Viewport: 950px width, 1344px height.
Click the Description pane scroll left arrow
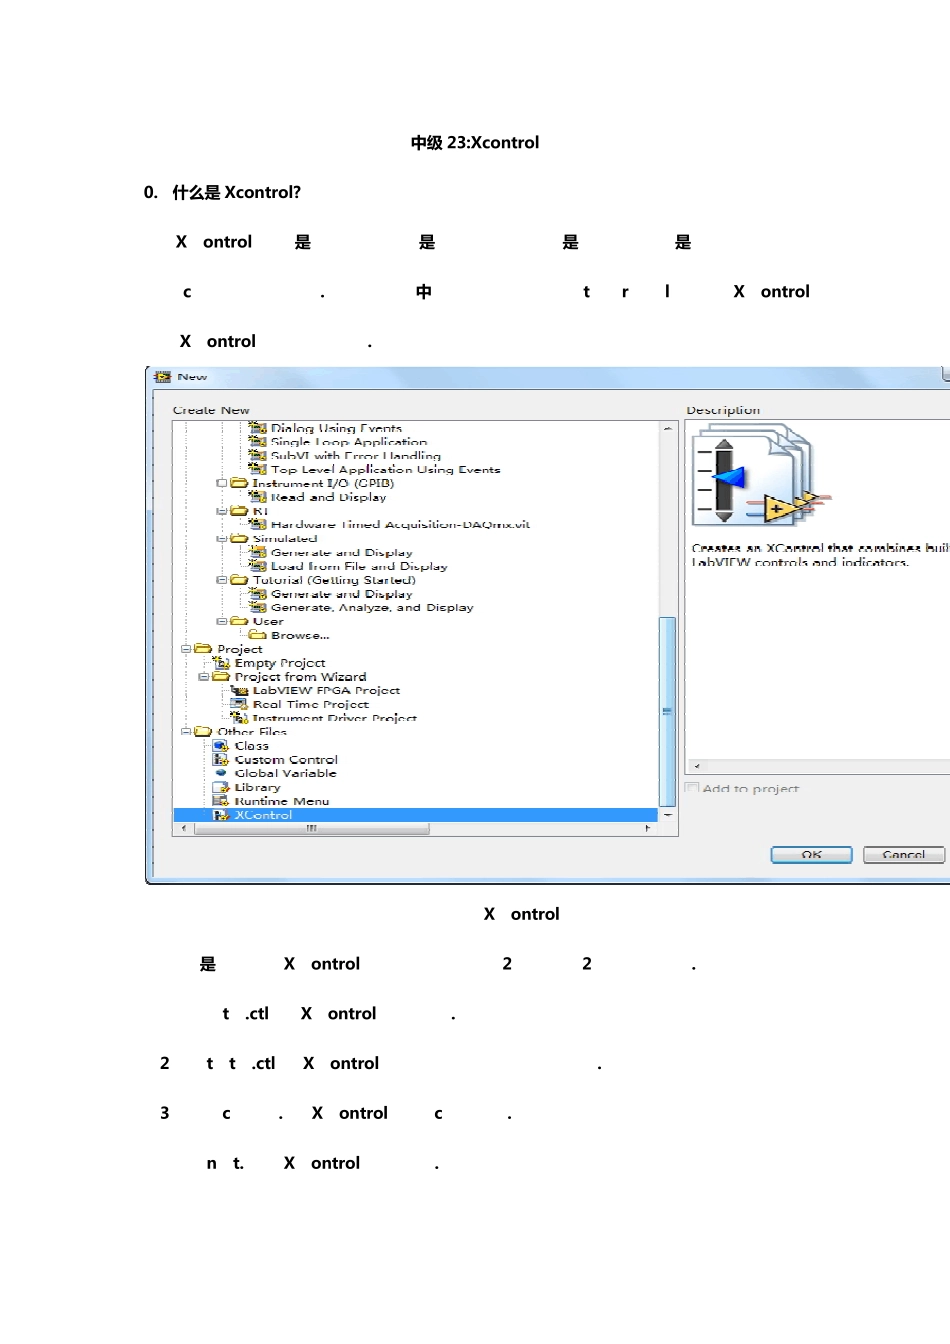click(696, 766)
